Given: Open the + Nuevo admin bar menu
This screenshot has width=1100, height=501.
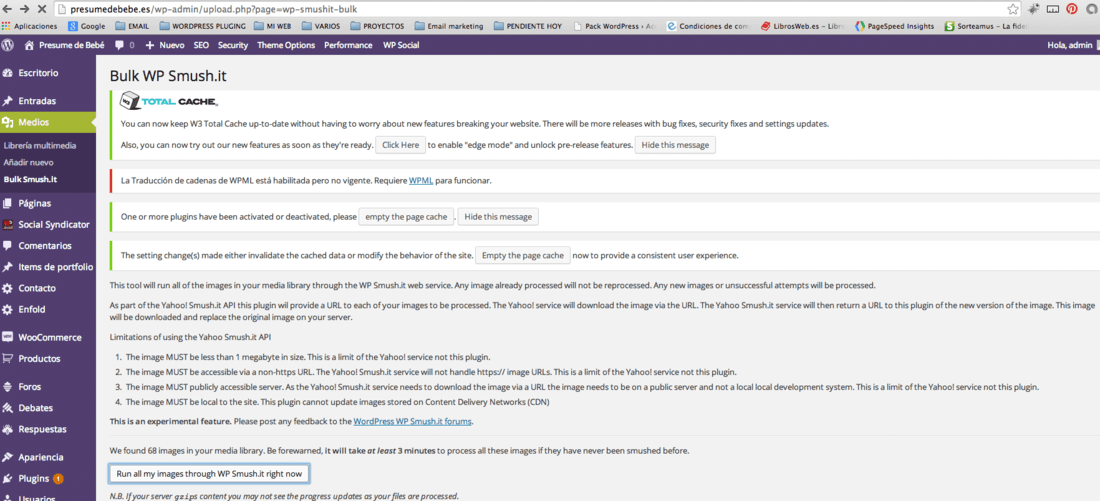Looking at the screenshot, I should click(165, 45).
